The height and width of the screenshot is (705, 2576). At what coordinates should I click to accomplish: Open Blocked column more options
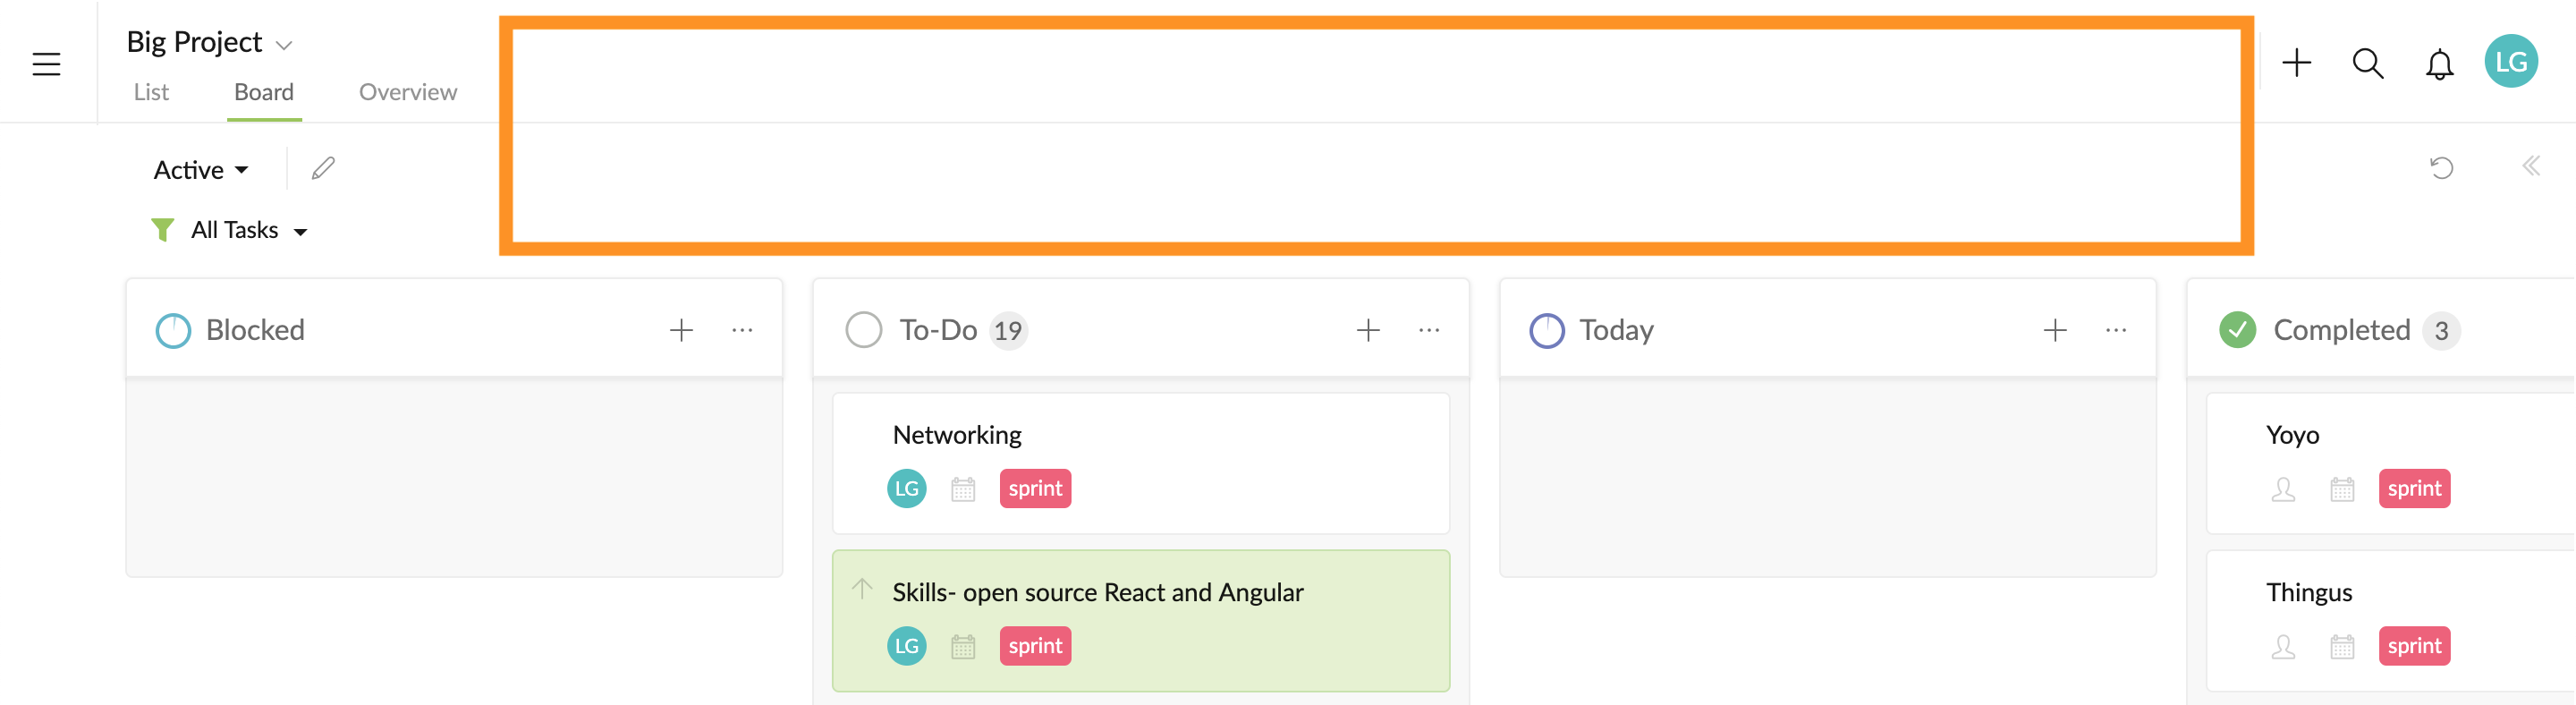[x=742, y=330]
